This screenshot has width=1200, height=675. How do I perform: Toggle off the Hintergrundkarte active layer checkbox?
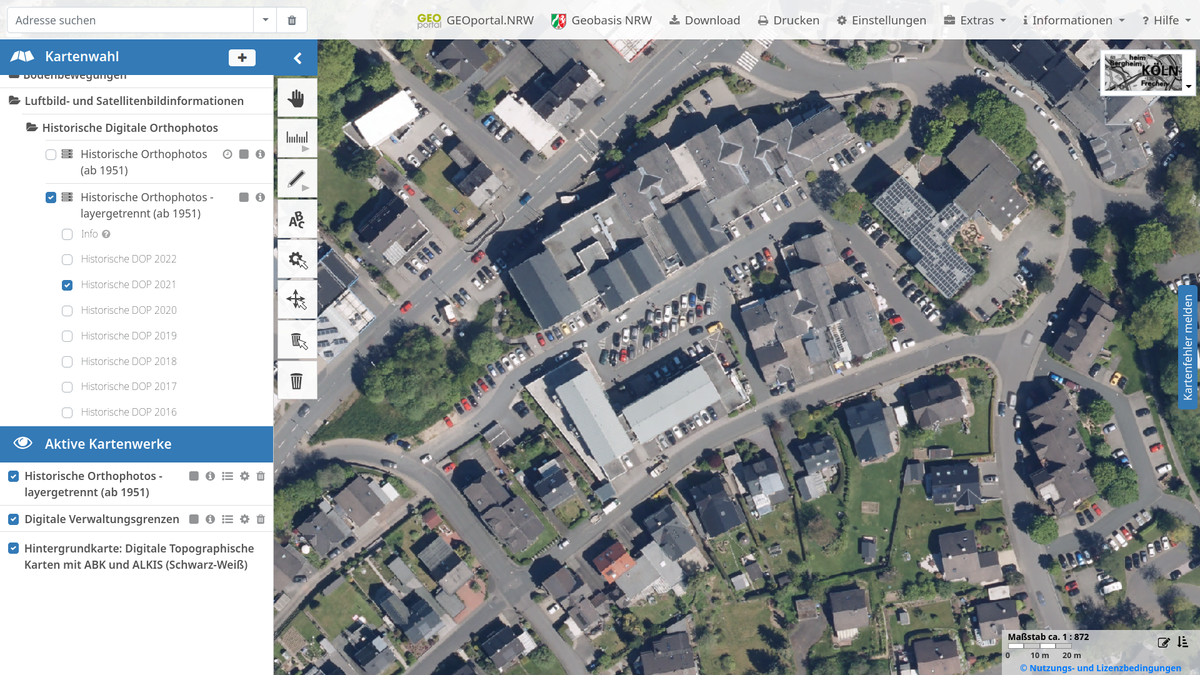click(x=14, y=548)
